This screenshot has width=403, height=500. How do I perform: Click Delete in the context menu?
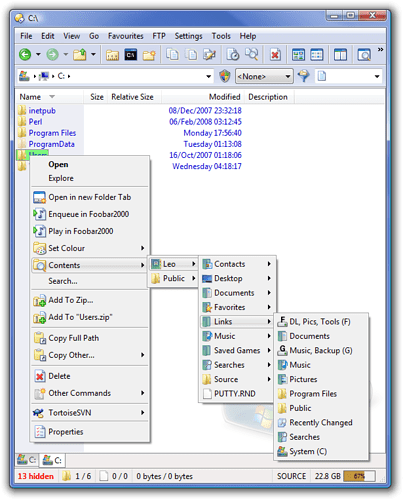90,376
